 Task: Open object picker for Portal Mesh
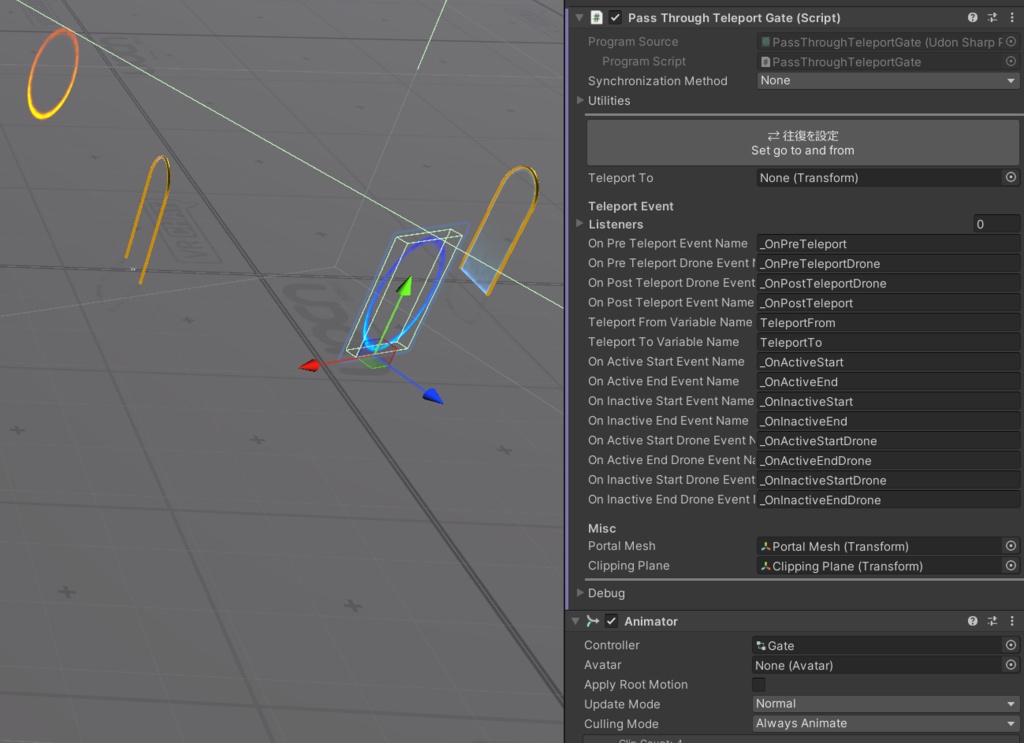tap(1011, 546)
